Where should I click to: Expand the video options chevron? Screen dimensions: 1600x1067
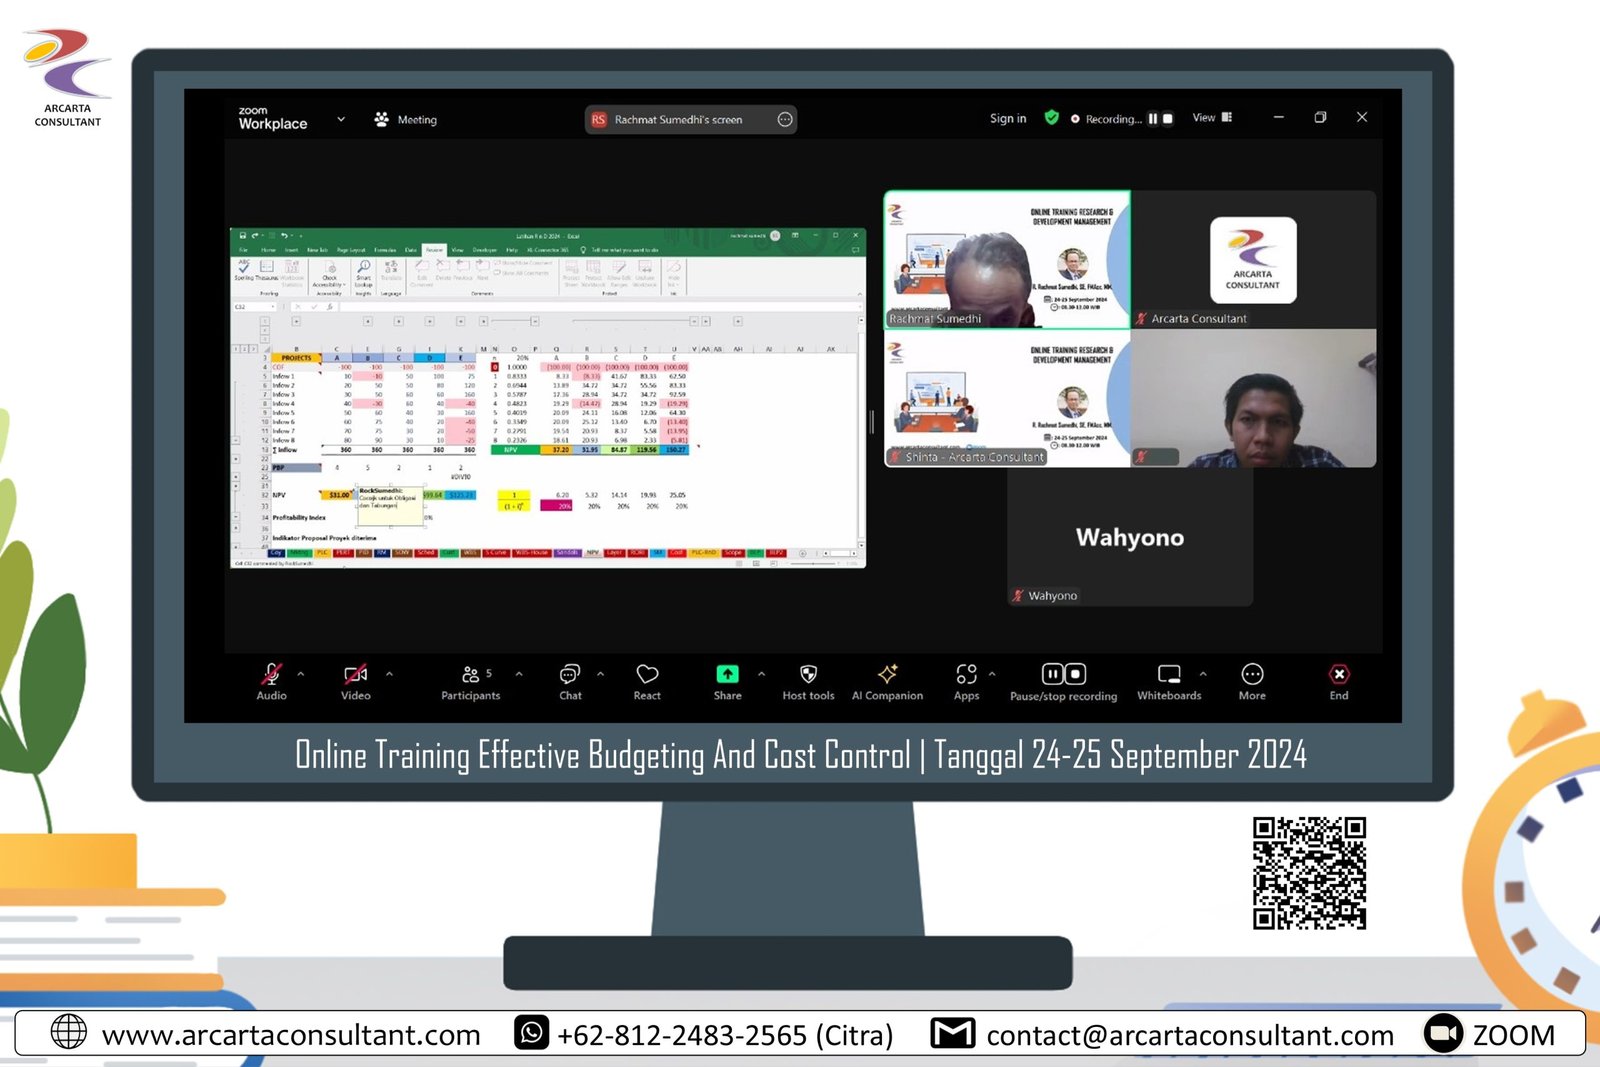(389, 674)
